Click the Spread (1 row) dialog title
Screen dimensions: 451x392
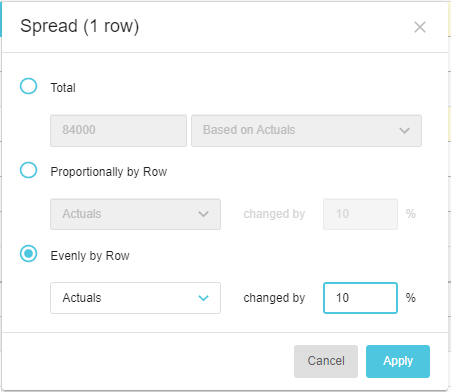tap(79, 26)
